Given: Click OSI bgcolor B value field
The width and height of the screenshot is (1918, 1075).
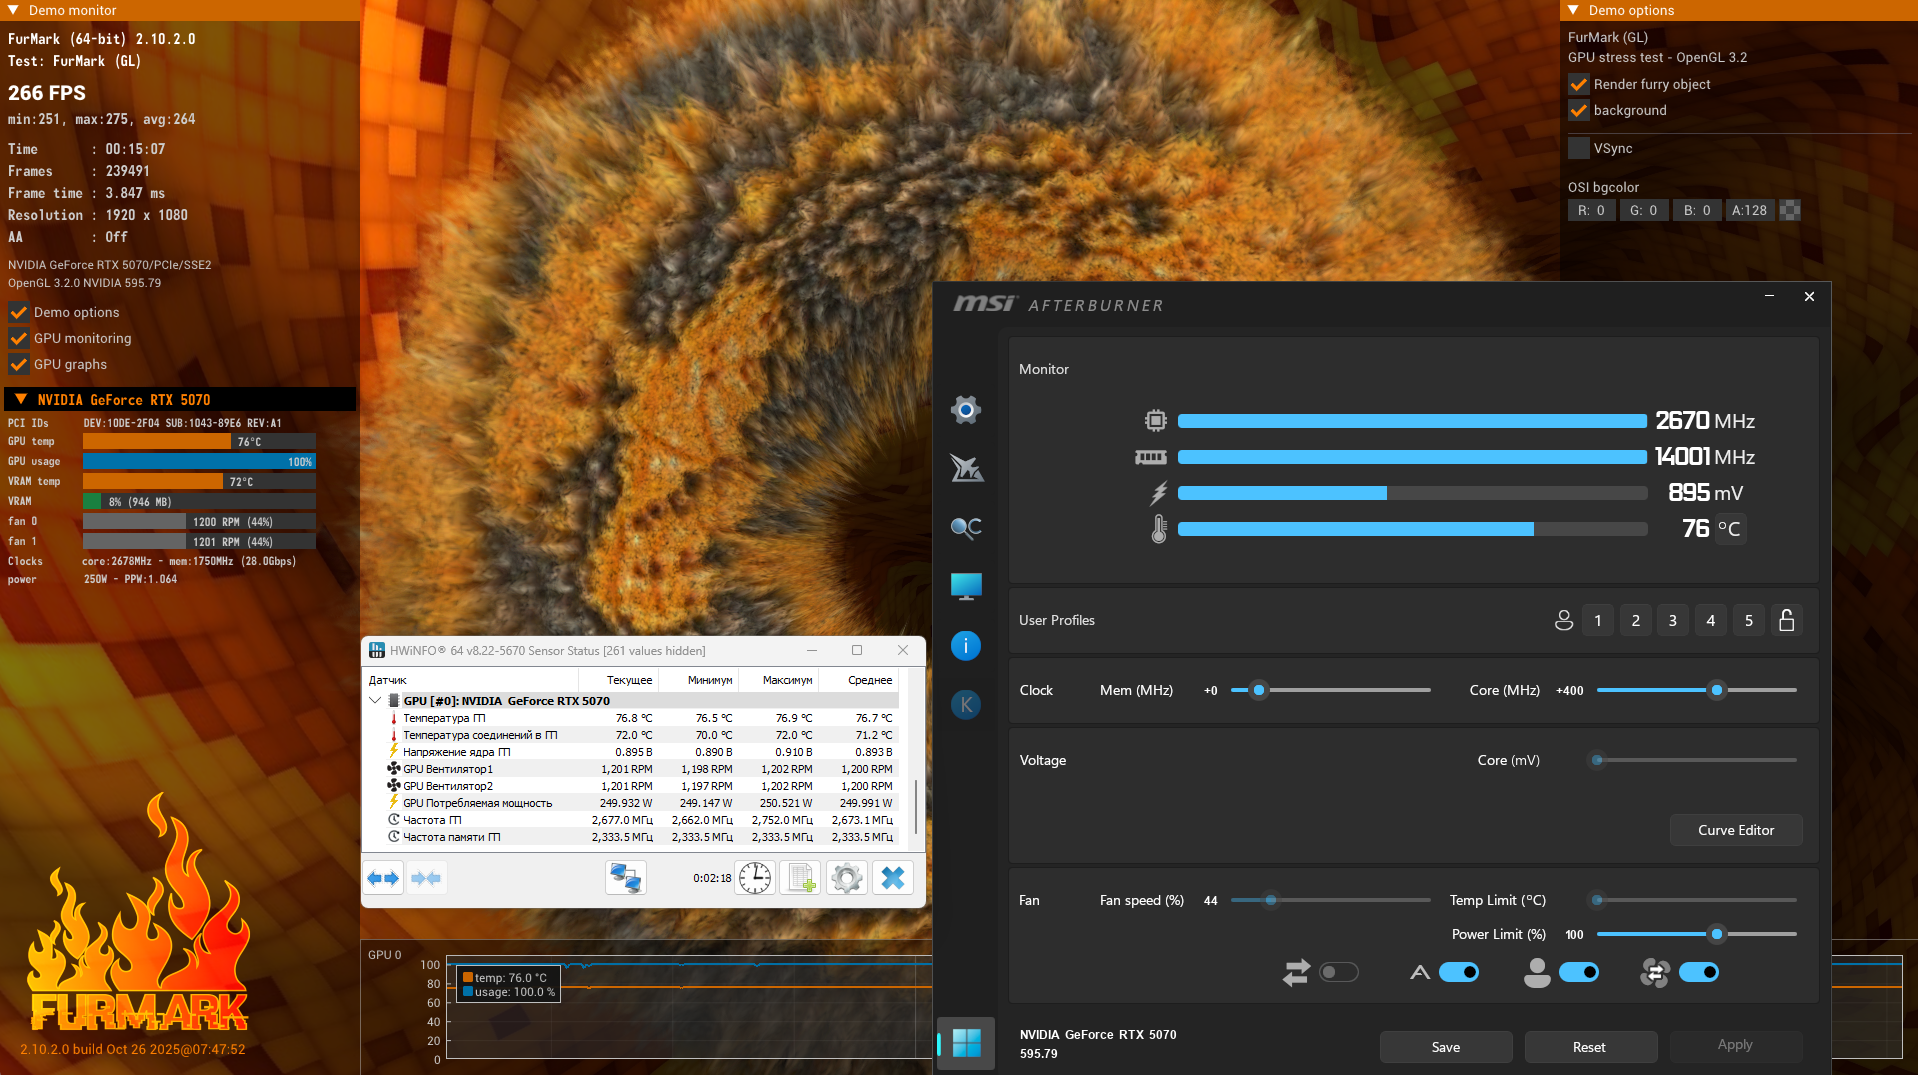Looking at the screenshot, I should [1697, 210].
